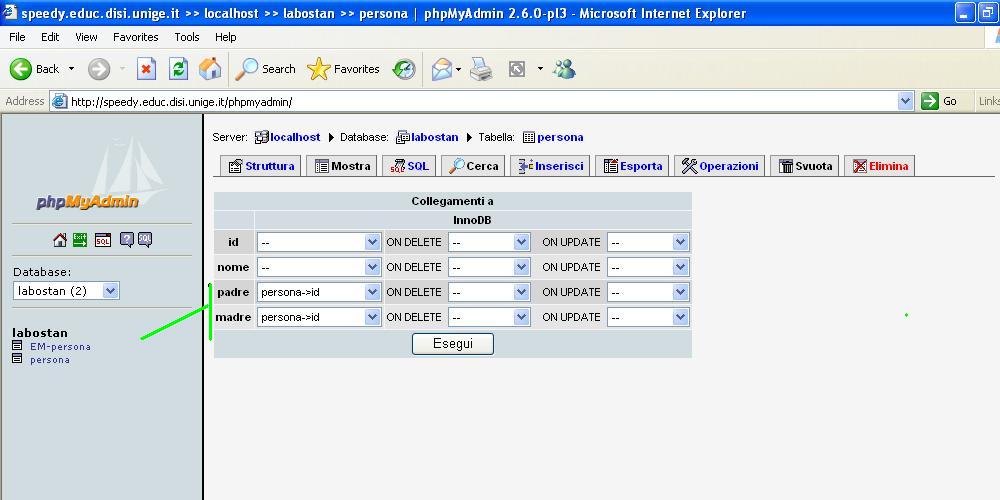Click the browser Refresh icon
The width and height of the screenshot is (1000, 500).
click(x=178, y=69)
